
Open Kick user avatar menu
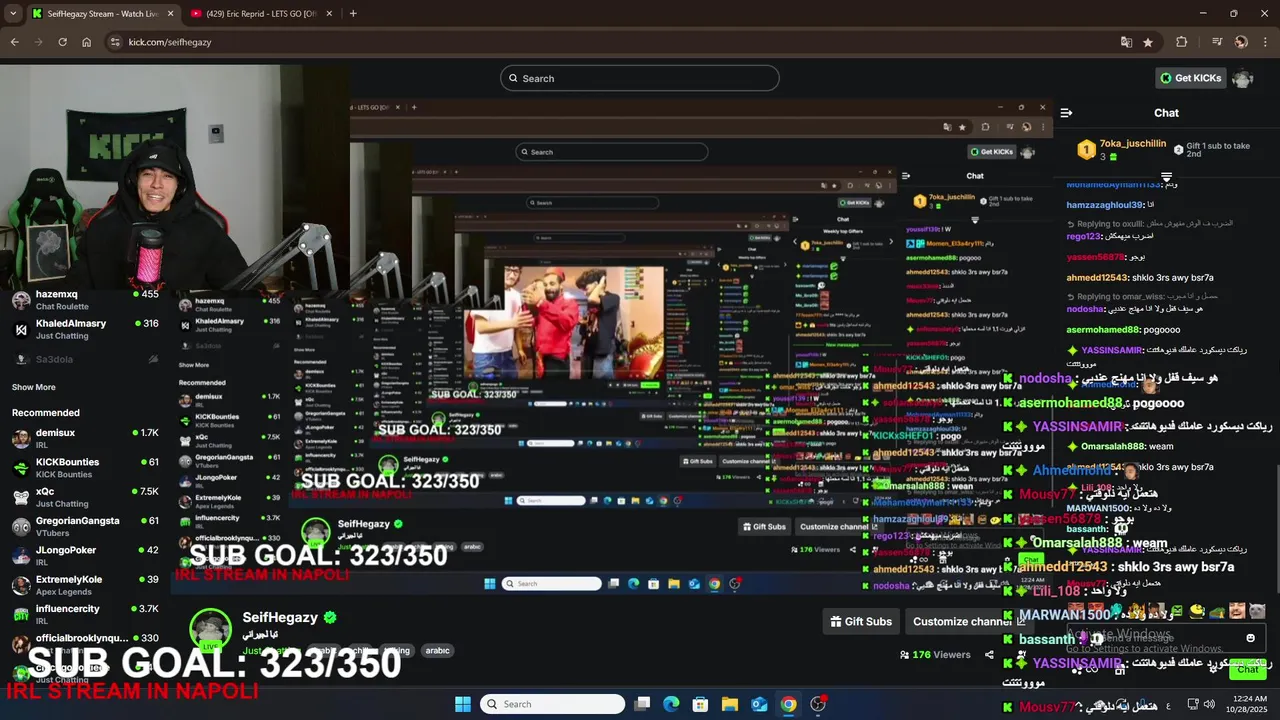coord(1242,78)
